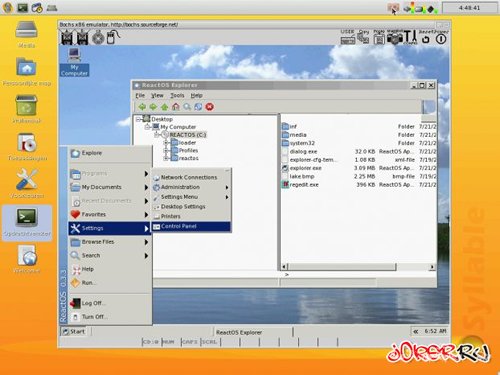Click the Bochs Power button icon
The image size is (500, 375).
coord(441,39)
